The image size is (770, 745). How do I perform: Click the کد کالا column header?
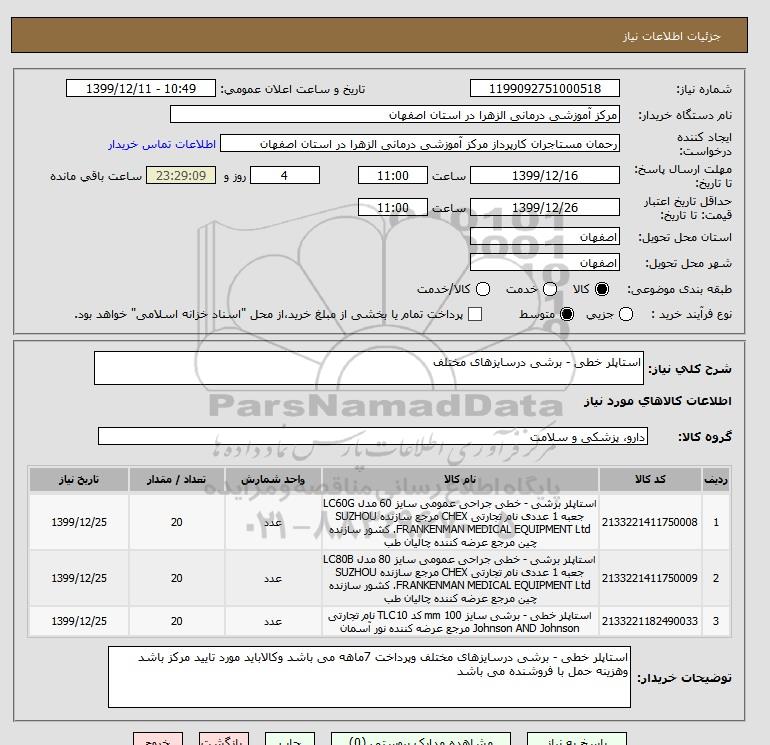point(650,479)
